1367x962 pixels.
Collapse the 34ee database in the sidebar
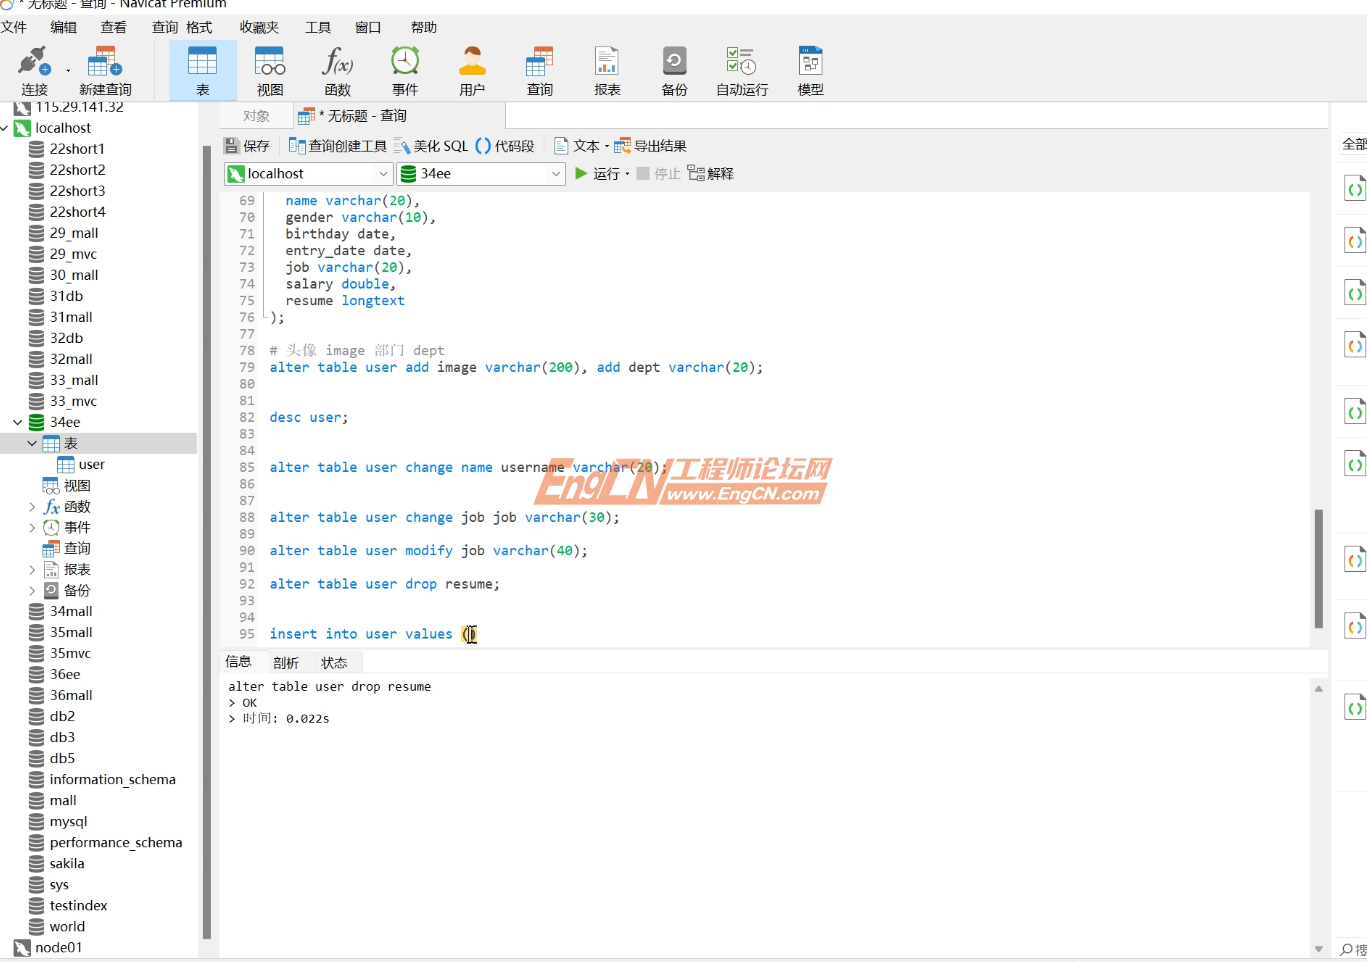[x=17, y=421]
